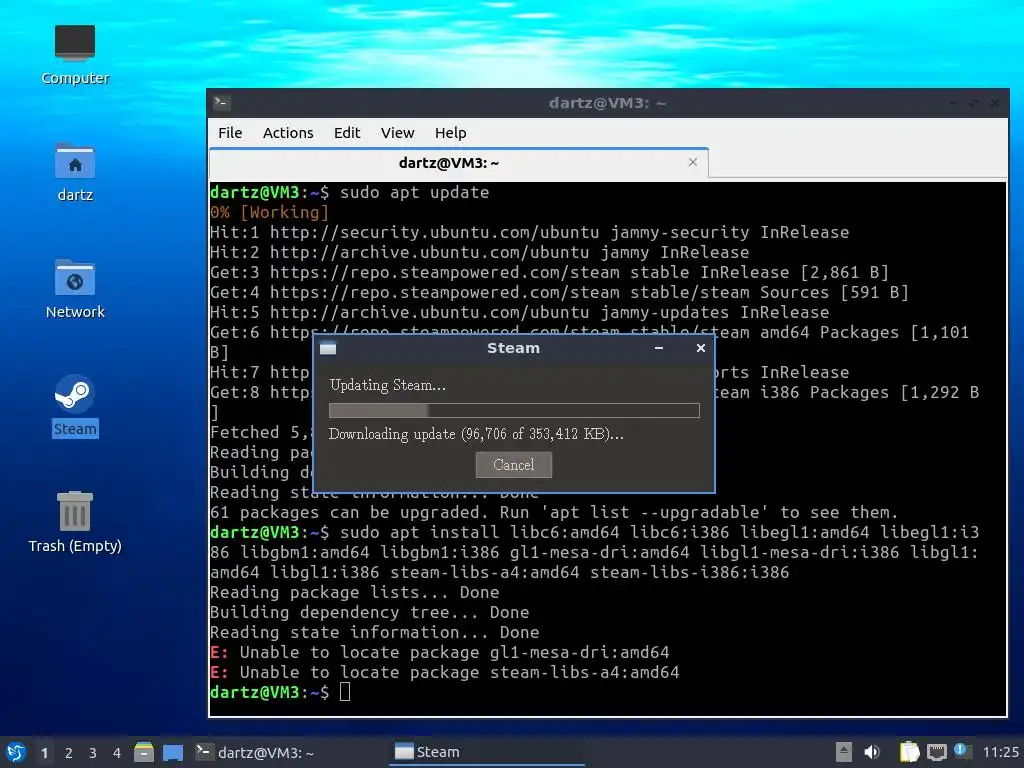Switch to workspace 4
Image resolution: width=1024 pixels, height=768 pixels.
coord(117,753)
